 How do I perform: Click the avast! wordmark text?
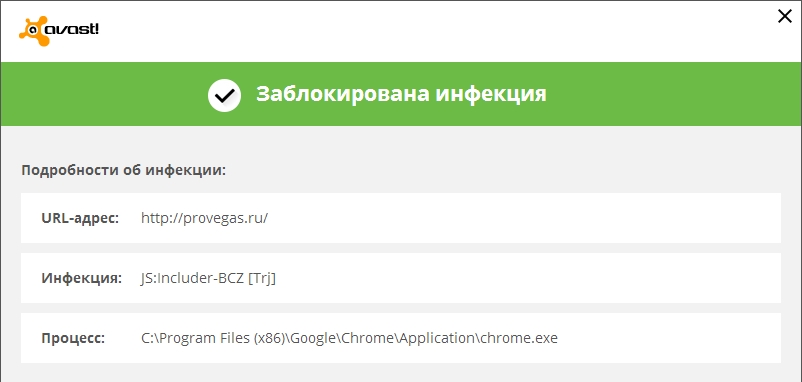pyautogui.click(x=73, y=29)
